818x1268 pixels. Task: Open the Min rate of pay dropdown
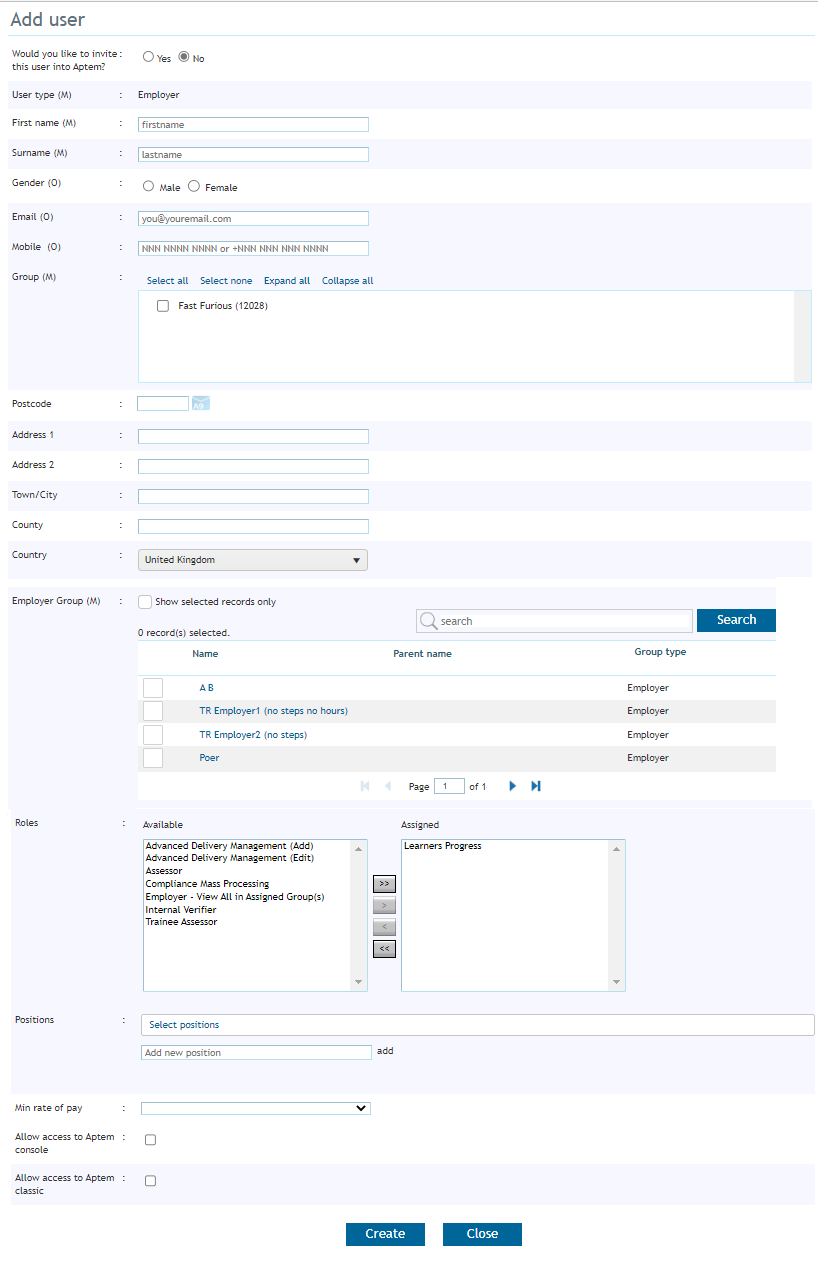point(256,1108)
